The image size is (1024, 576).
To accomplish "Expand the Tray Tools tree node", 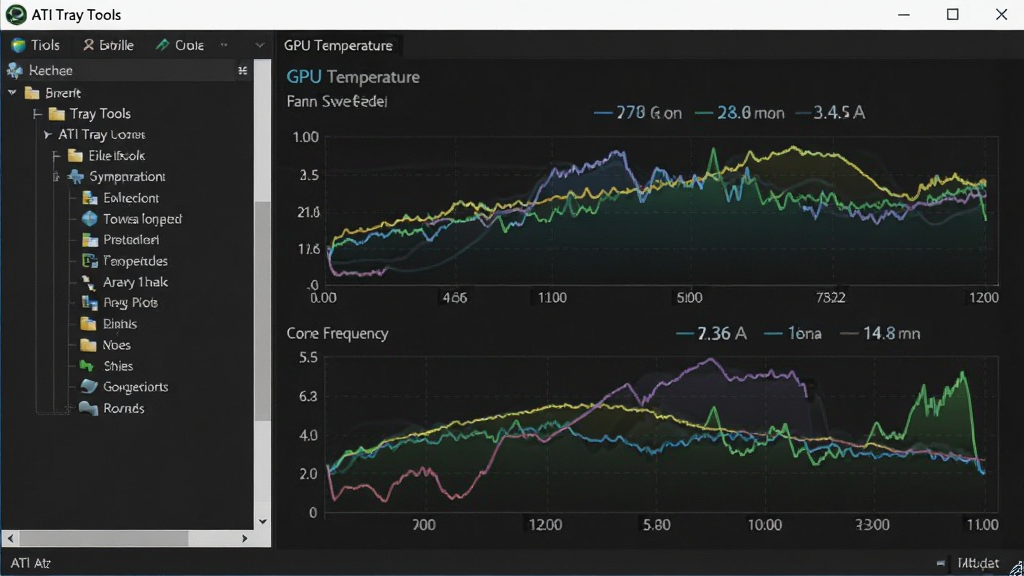I will 38,114.
